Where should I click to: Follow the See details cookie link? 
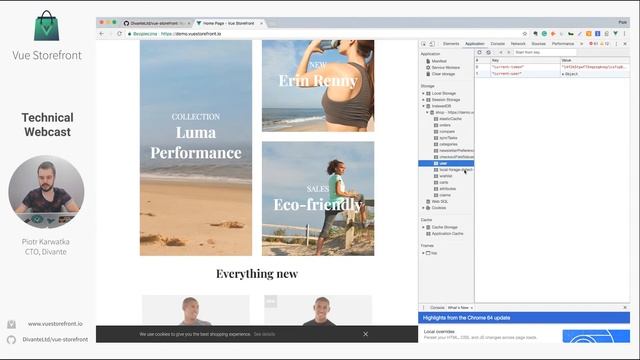click(x=264, y=334)
